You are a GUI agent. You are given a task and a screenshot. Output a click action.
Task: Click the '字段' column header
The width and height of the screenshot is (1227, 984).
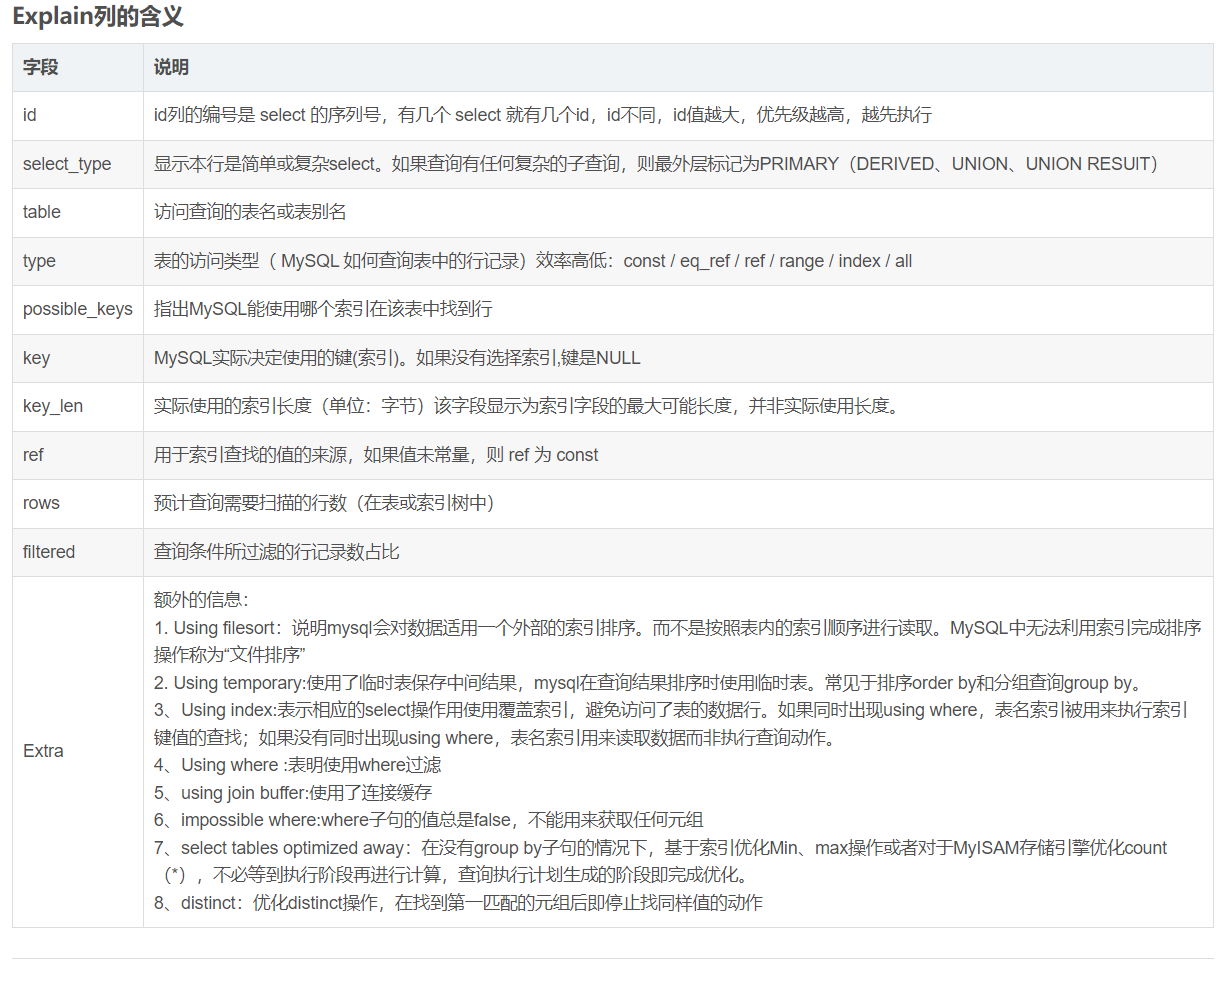(x=78, y=67)
